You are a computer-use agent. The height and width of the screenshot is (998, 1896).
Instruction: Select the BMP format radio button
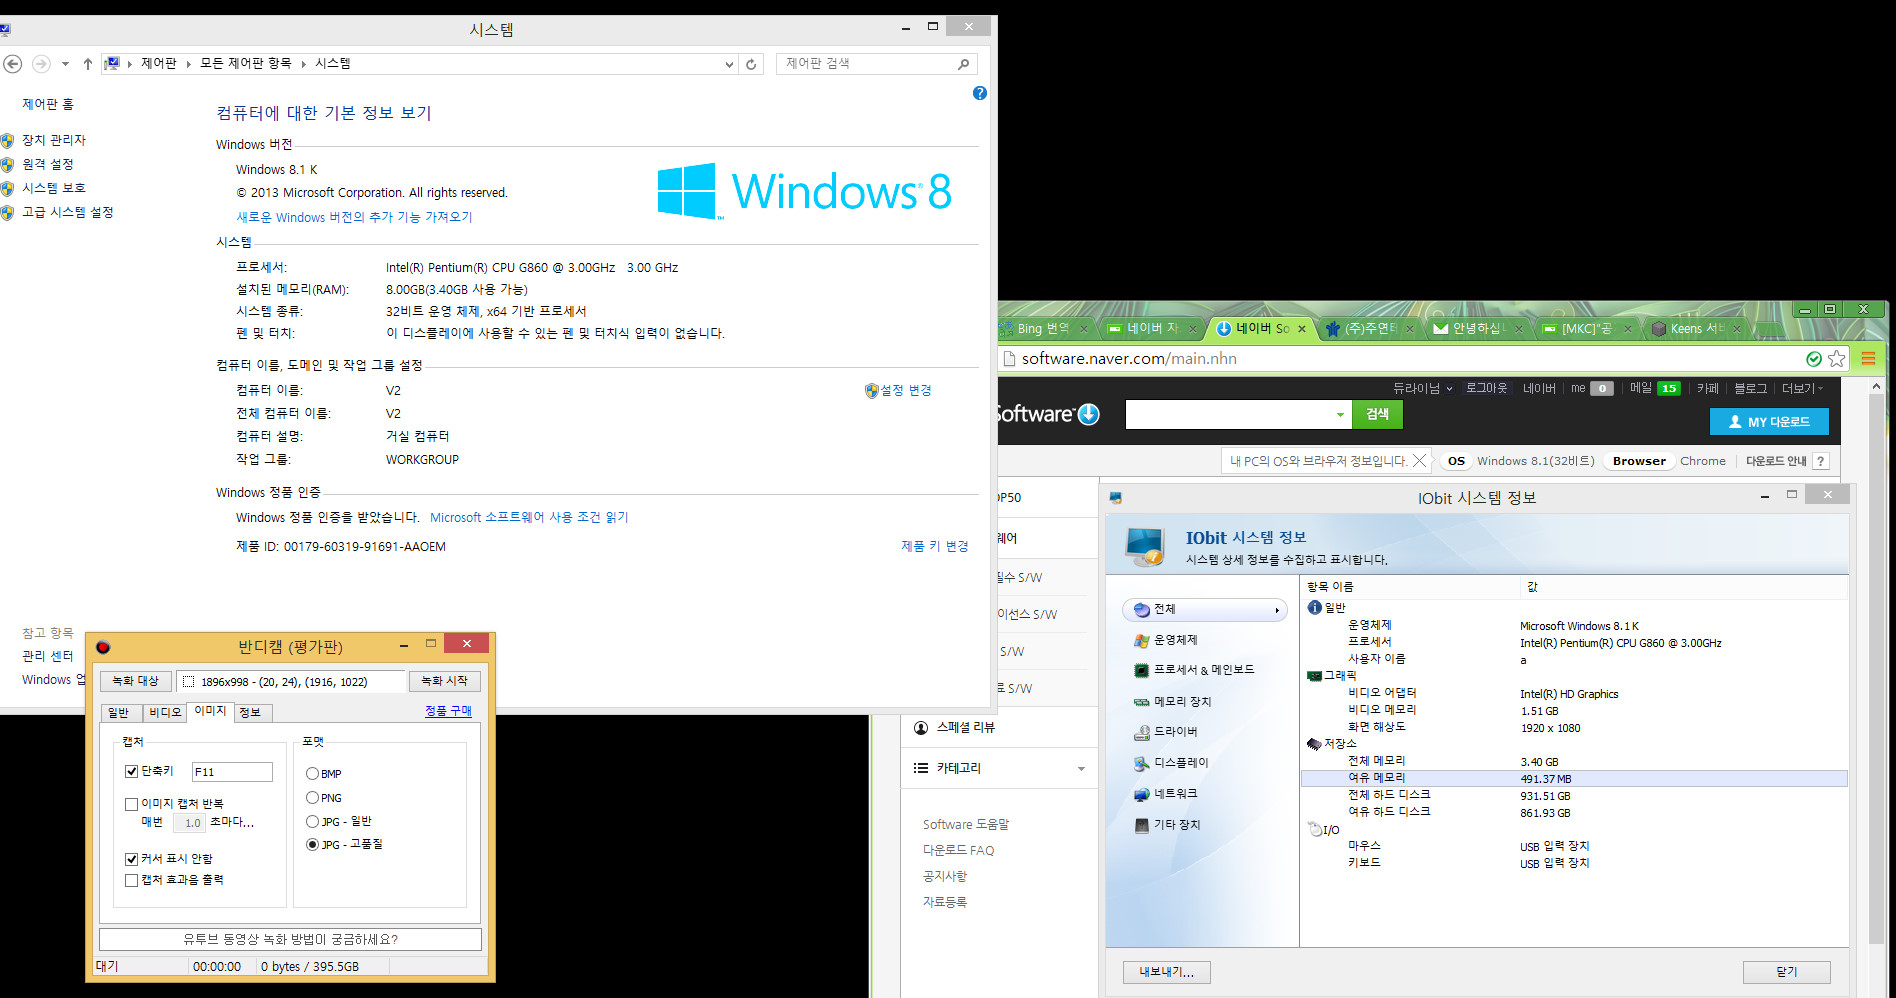(313, 774)
